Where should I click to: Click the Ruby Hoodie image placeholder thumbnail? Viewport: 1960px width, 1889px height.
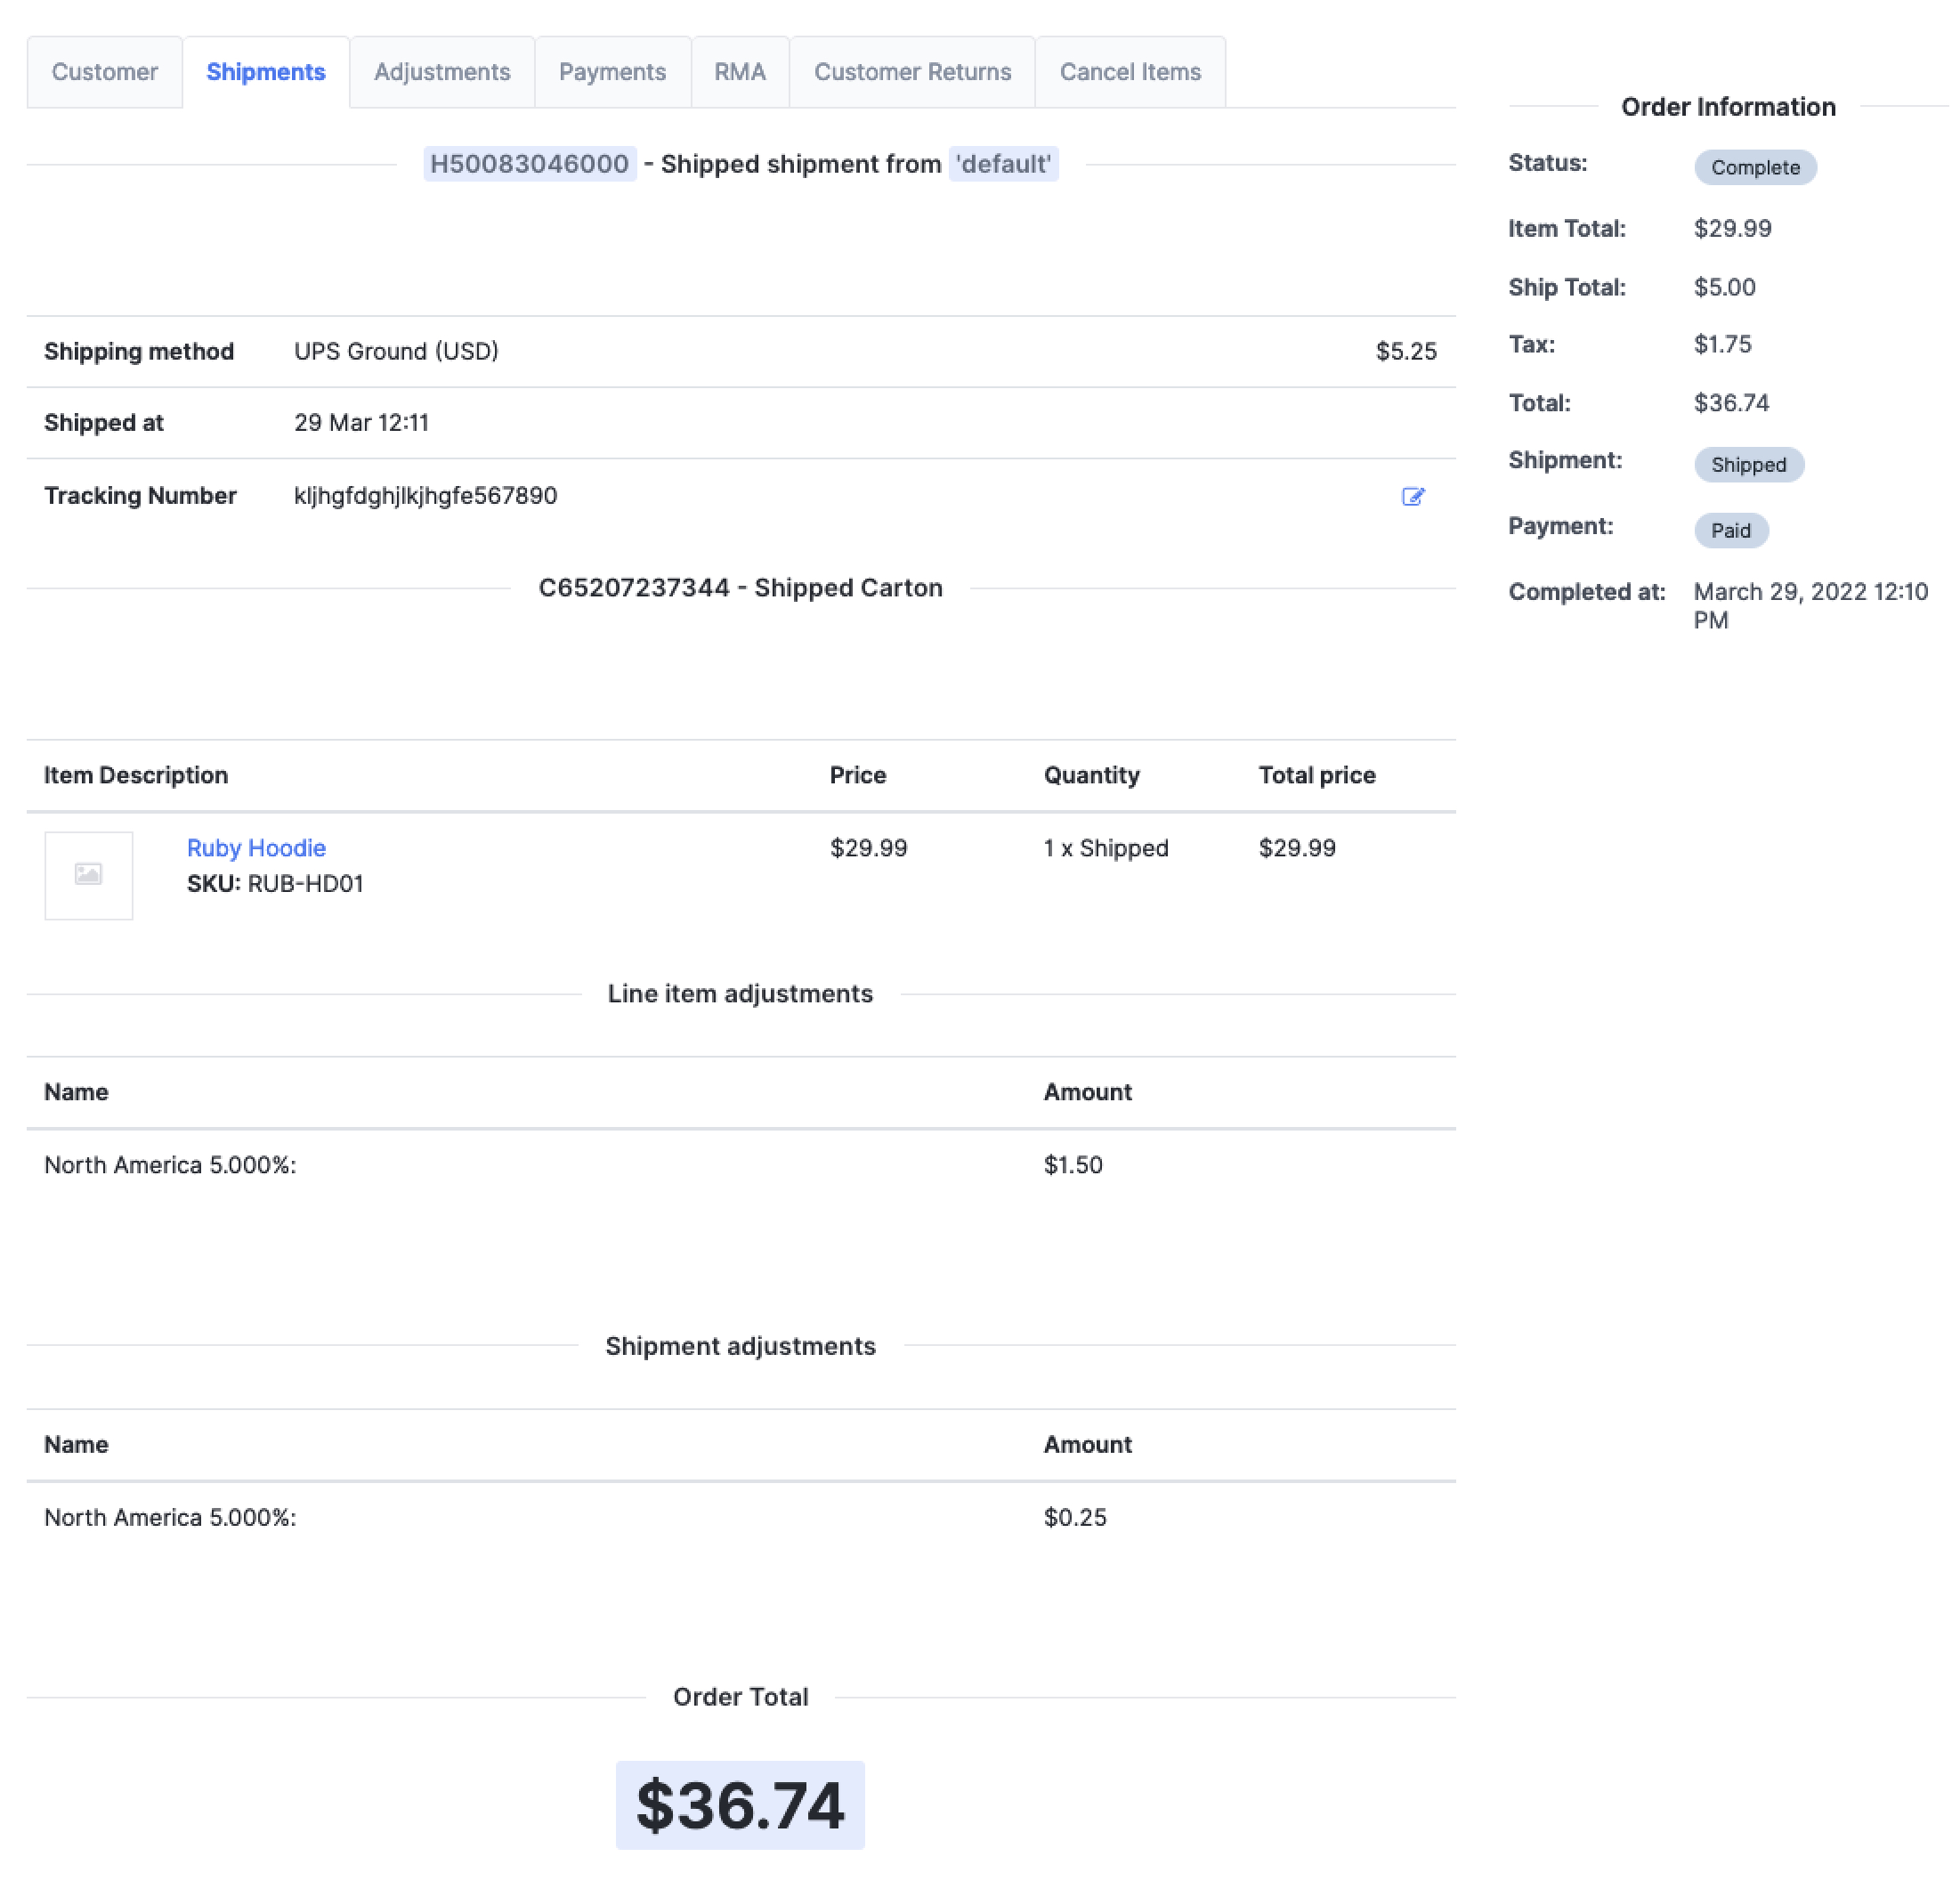tap(88, 875)
